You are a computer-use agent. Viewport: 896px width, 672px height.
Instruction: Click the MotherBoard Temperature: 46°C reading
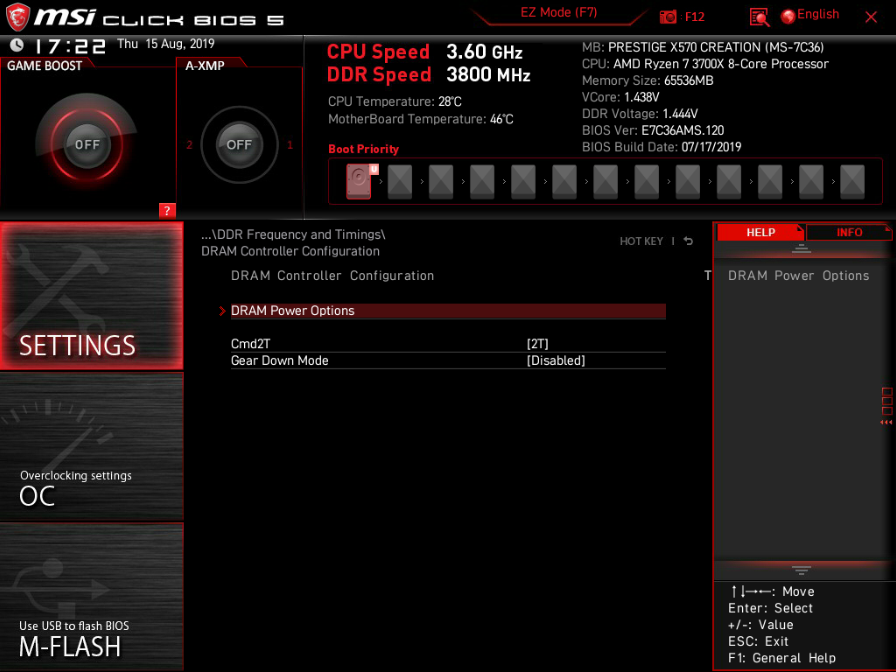pos(421,119)
